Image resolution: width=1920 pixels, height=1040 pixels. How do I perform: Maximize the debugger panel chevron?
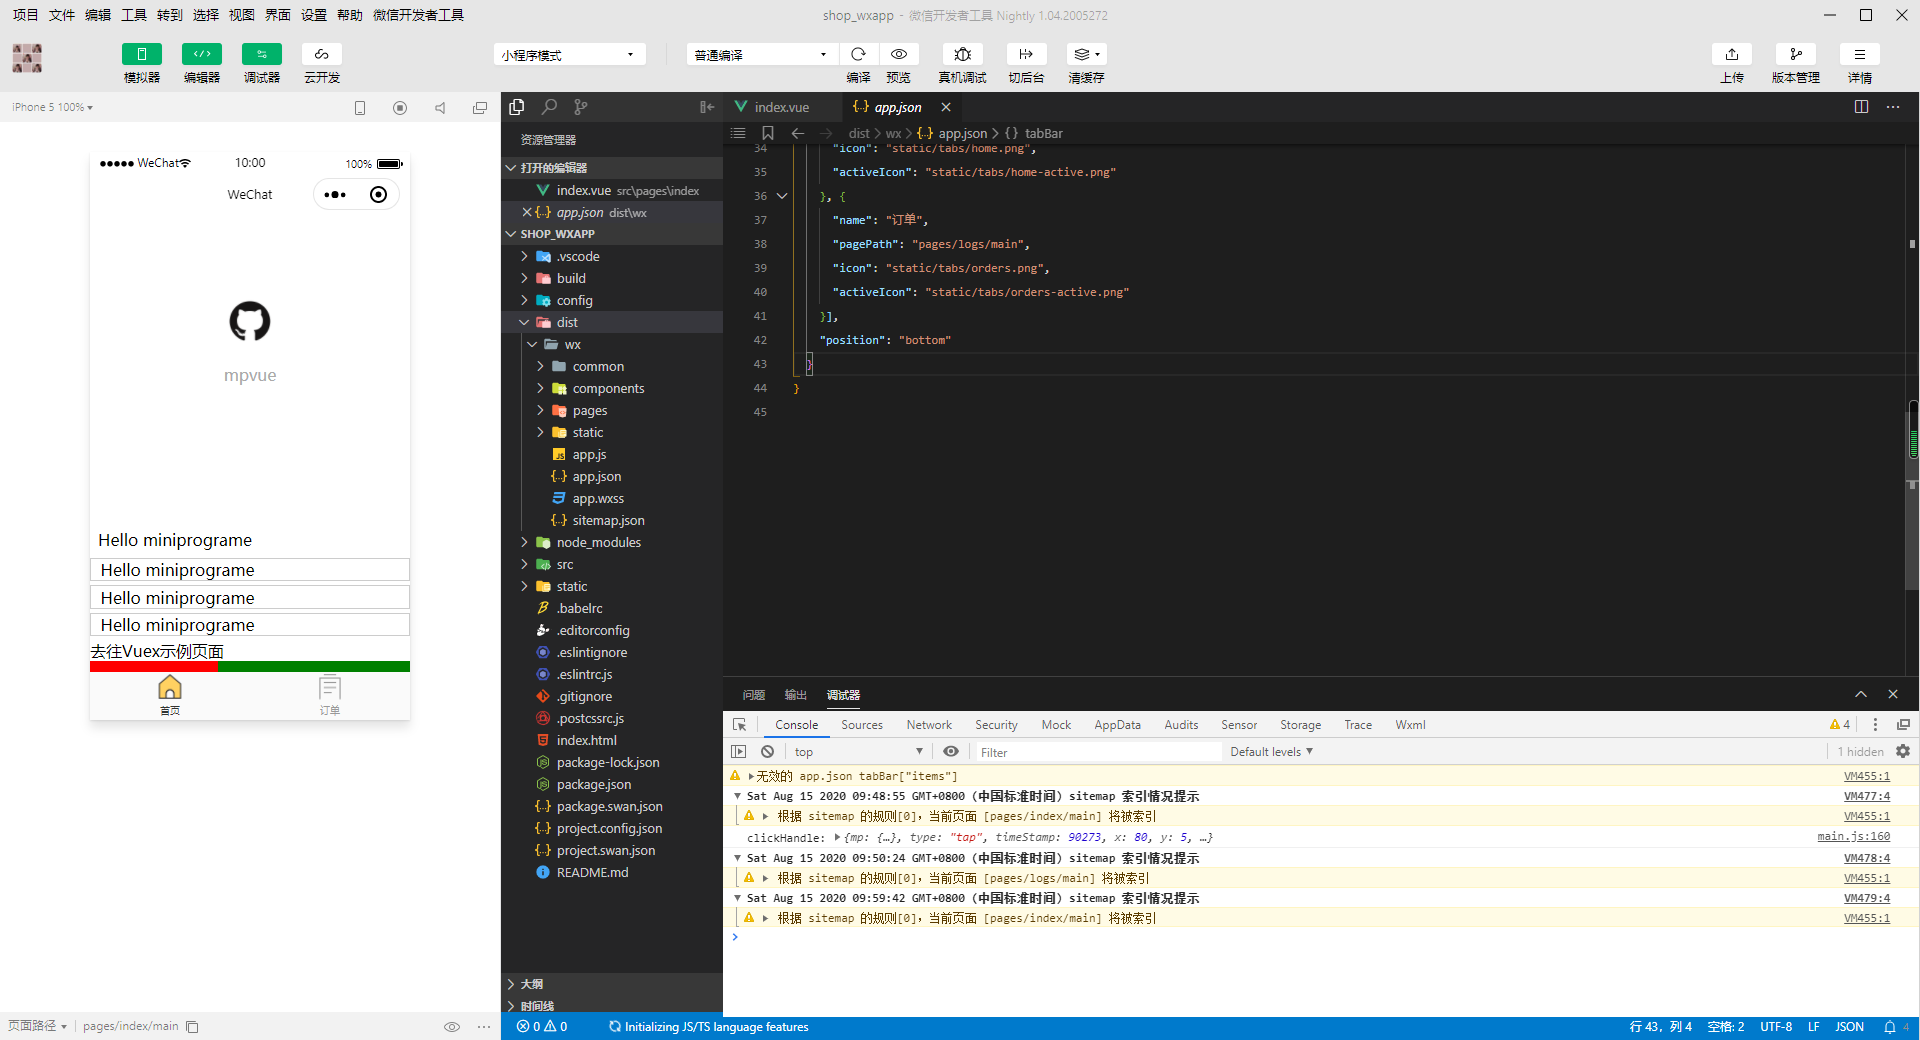click(x=1861, y=694)
